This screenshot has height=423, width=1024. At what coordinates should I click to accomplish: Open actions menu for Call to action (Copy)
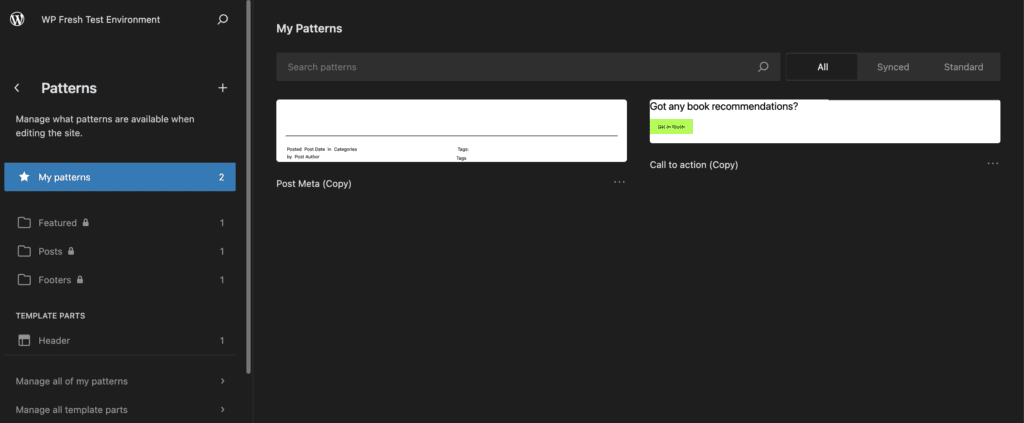992,163
